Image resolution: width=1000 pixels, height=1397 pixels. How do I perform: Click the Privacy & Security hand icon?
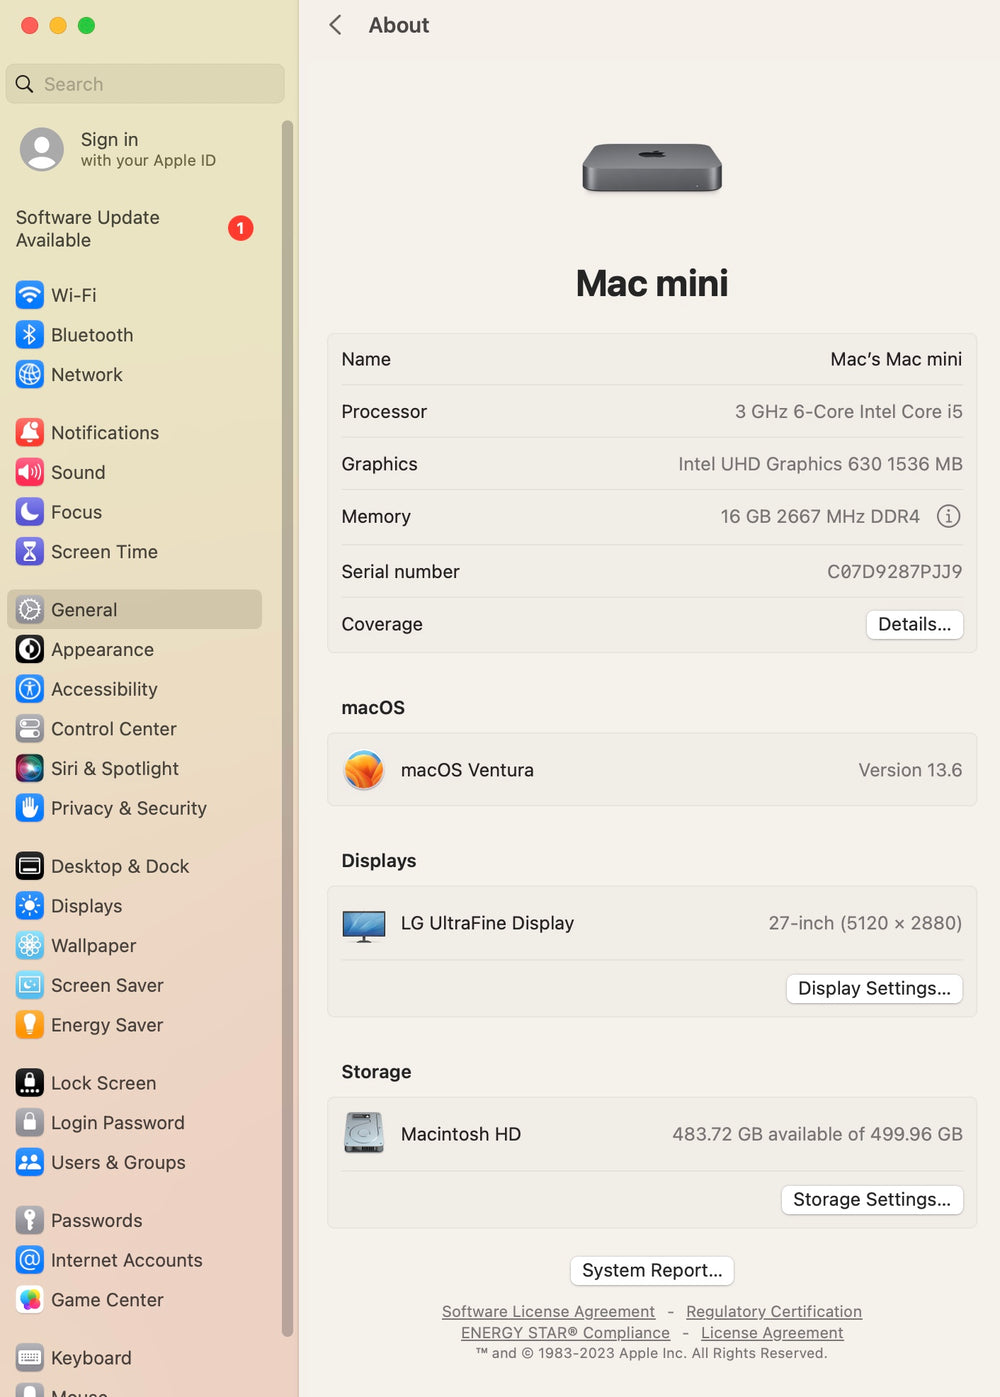tap(30, 808)
